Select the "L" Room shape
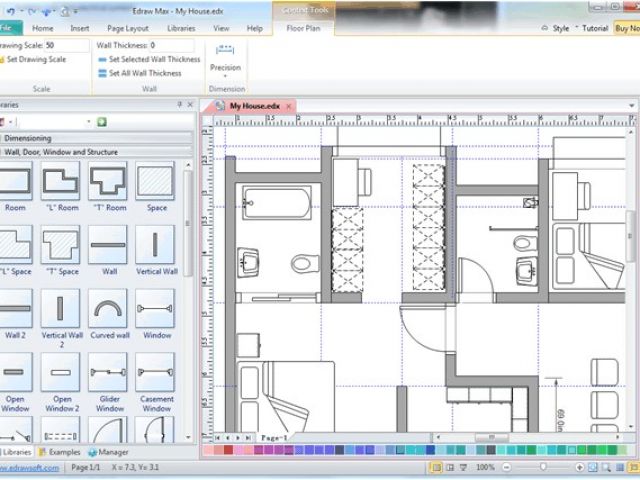This screenshot has width=640, height=480. coord(61,185)
